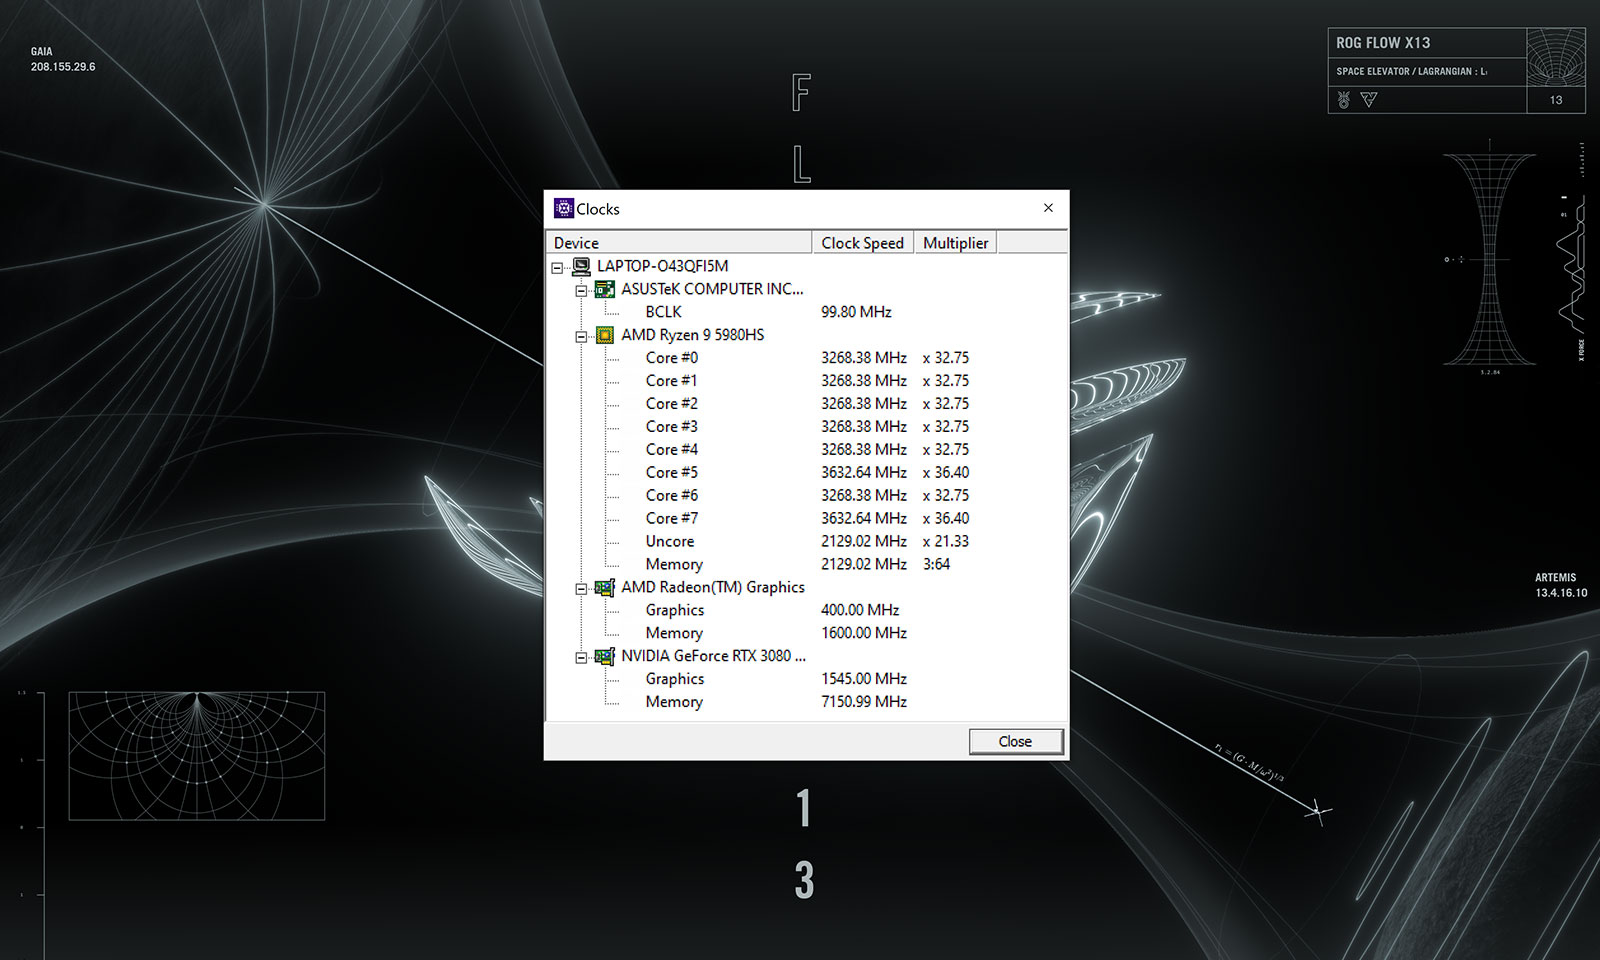Click the Close button
This screenshot has height=960, width=1600.
pos(1015,741)
